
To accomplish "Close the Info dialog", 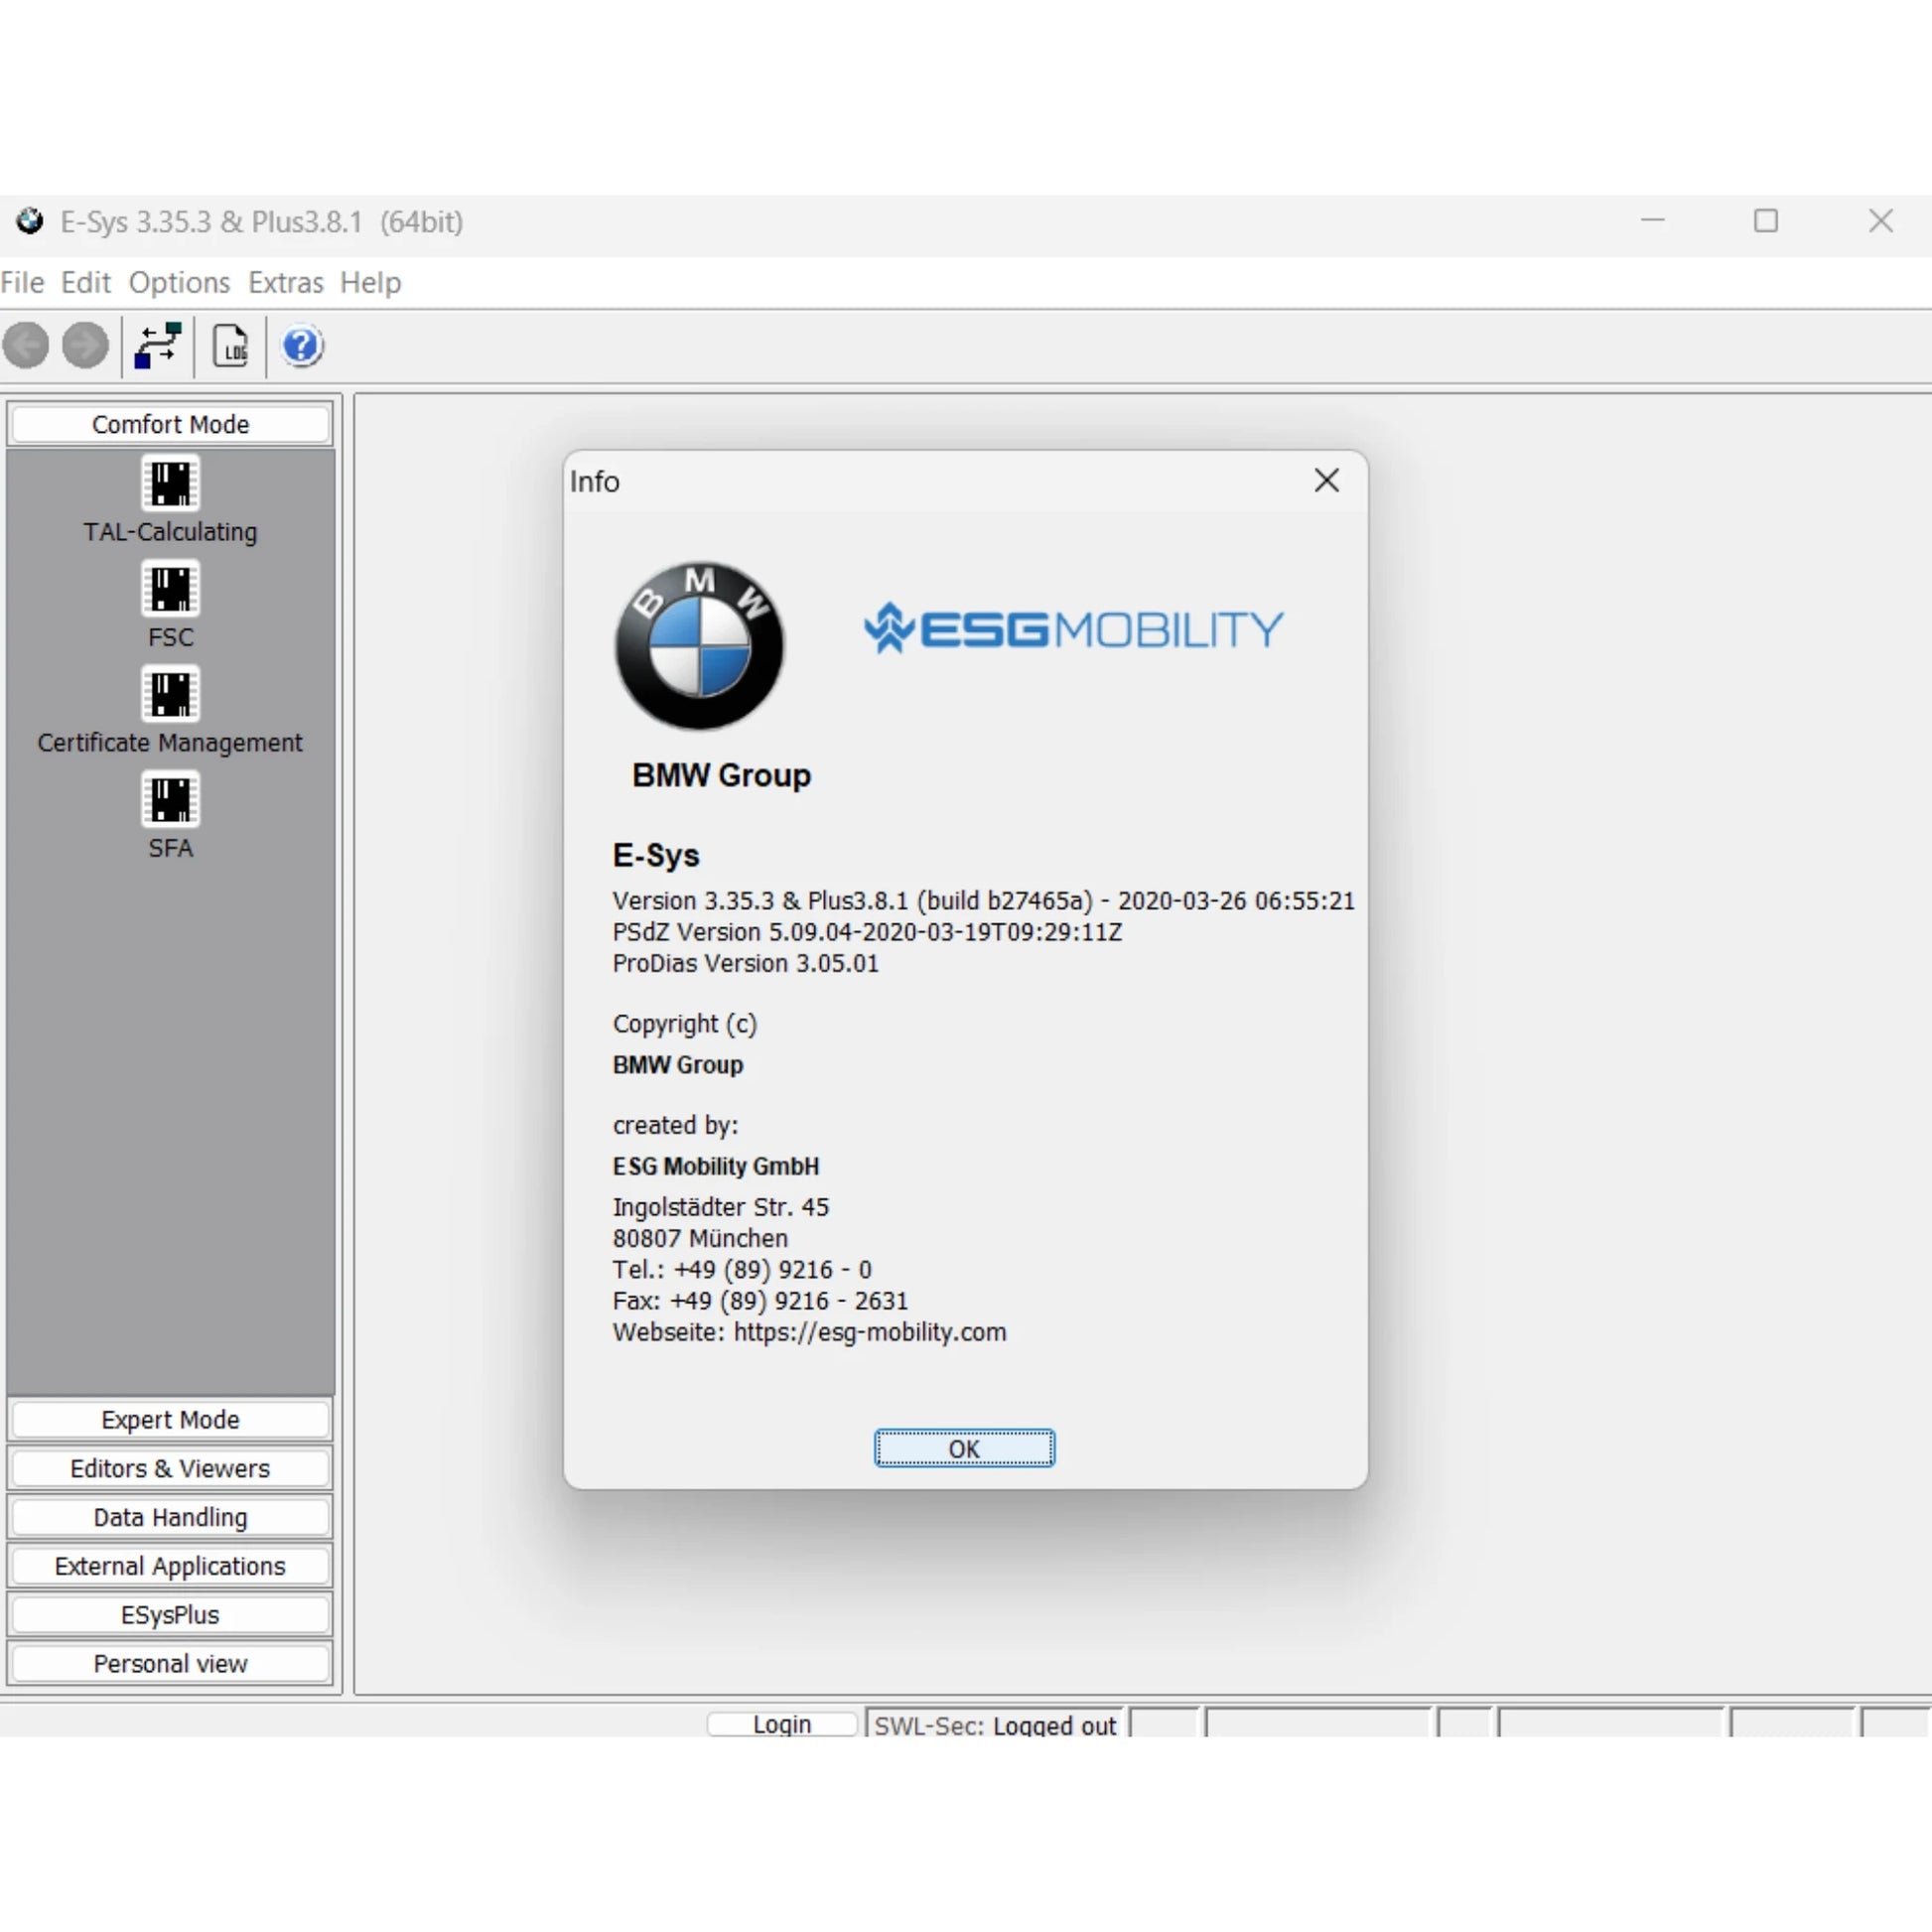I will (x=1327, y=481).
